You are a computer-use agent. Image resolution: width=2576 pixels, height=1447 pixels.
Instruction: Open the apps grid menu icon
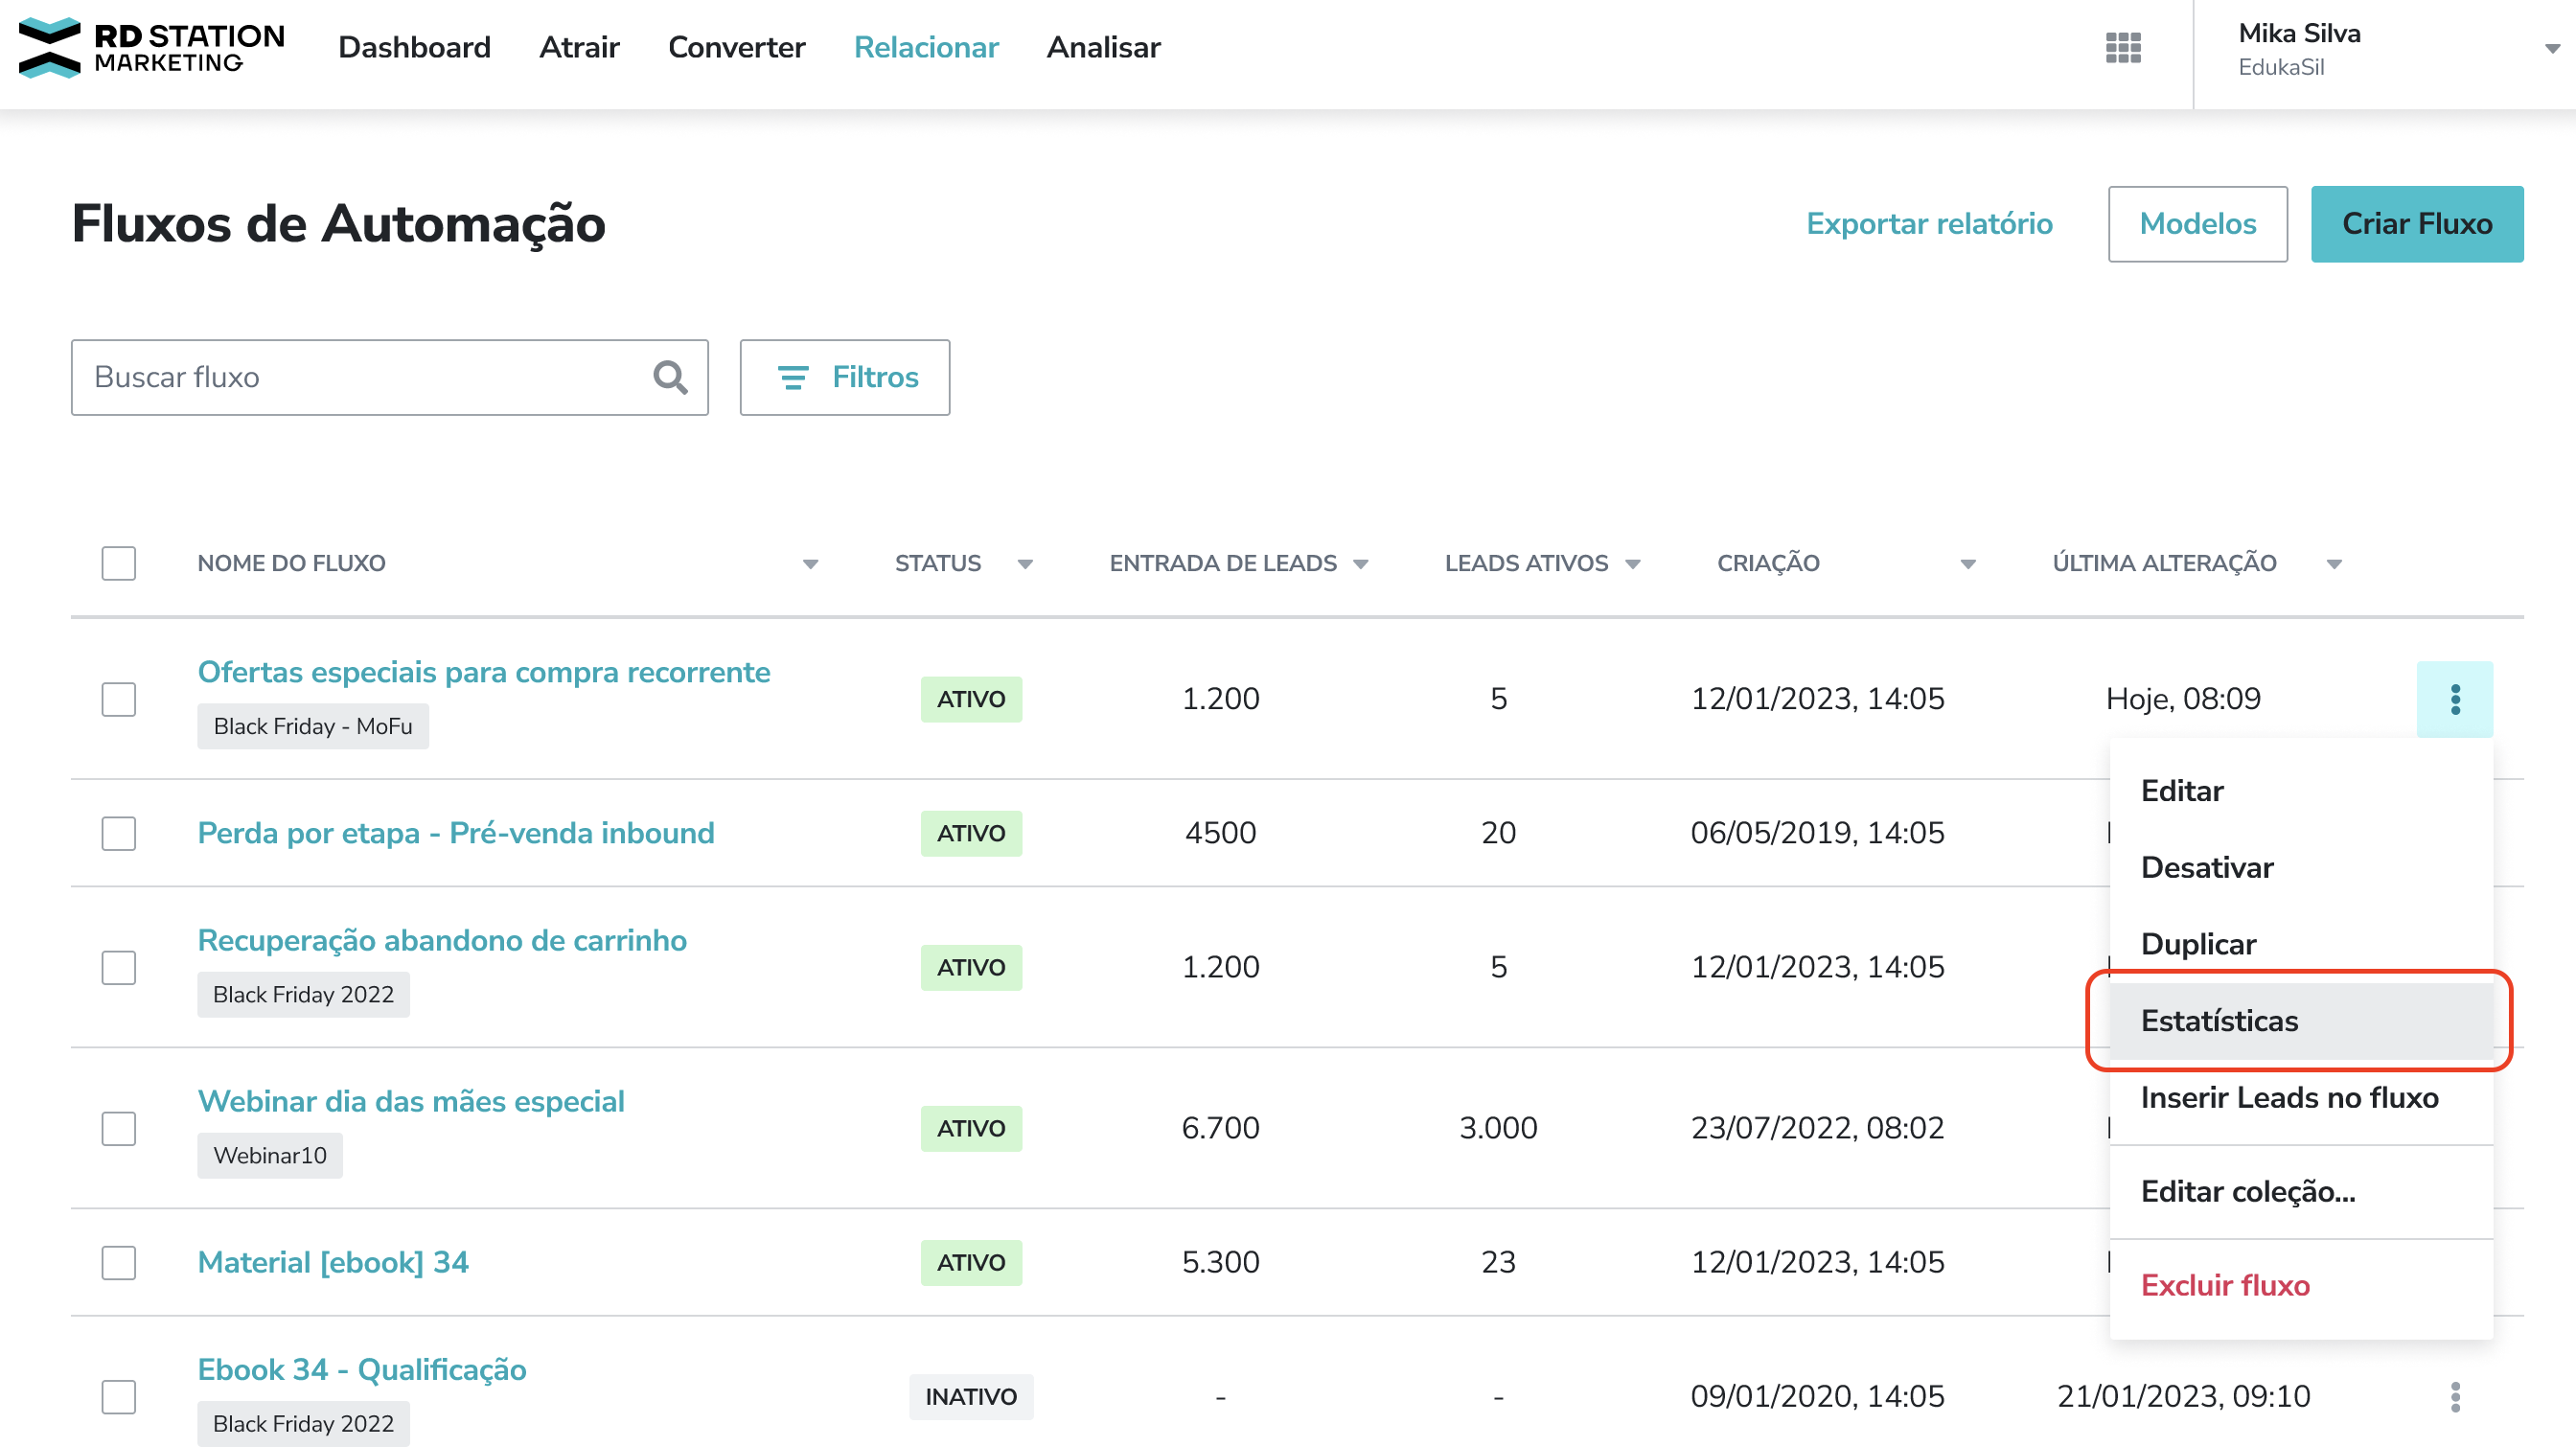tap(2122, 47)
